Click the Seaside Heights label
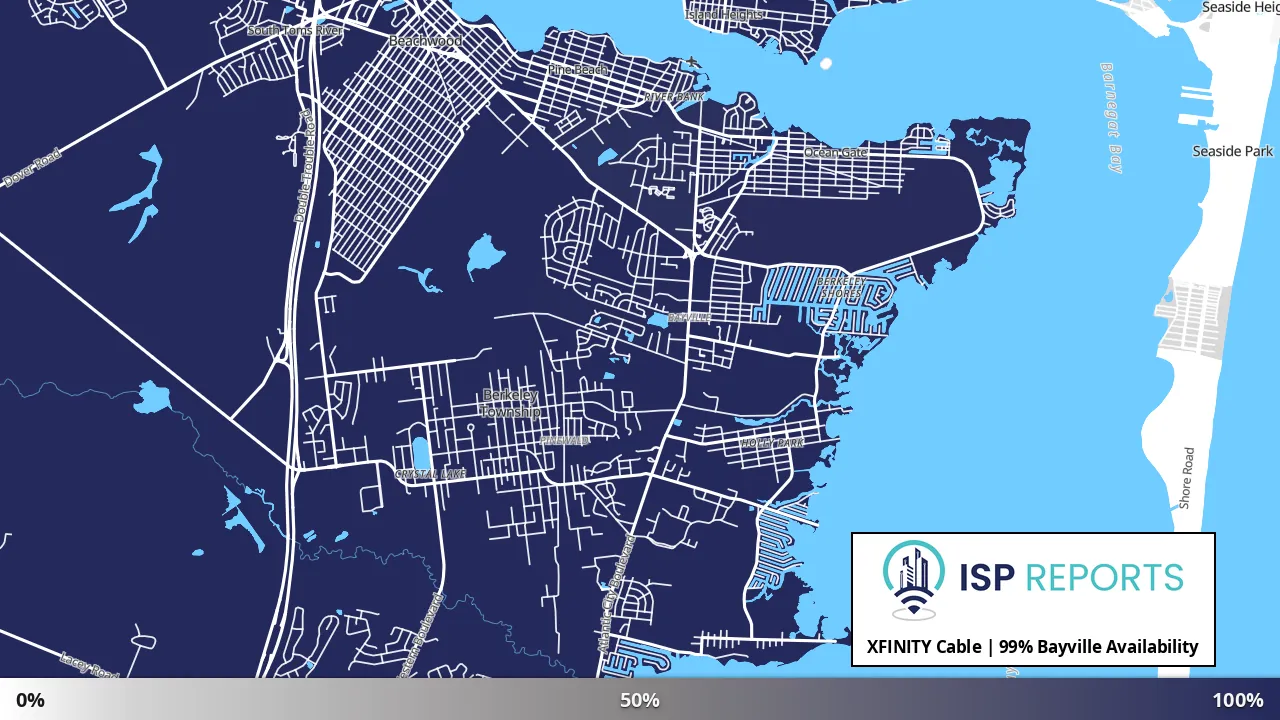Viewport: 1280px width, 720px height. [x=1240, y=7]
